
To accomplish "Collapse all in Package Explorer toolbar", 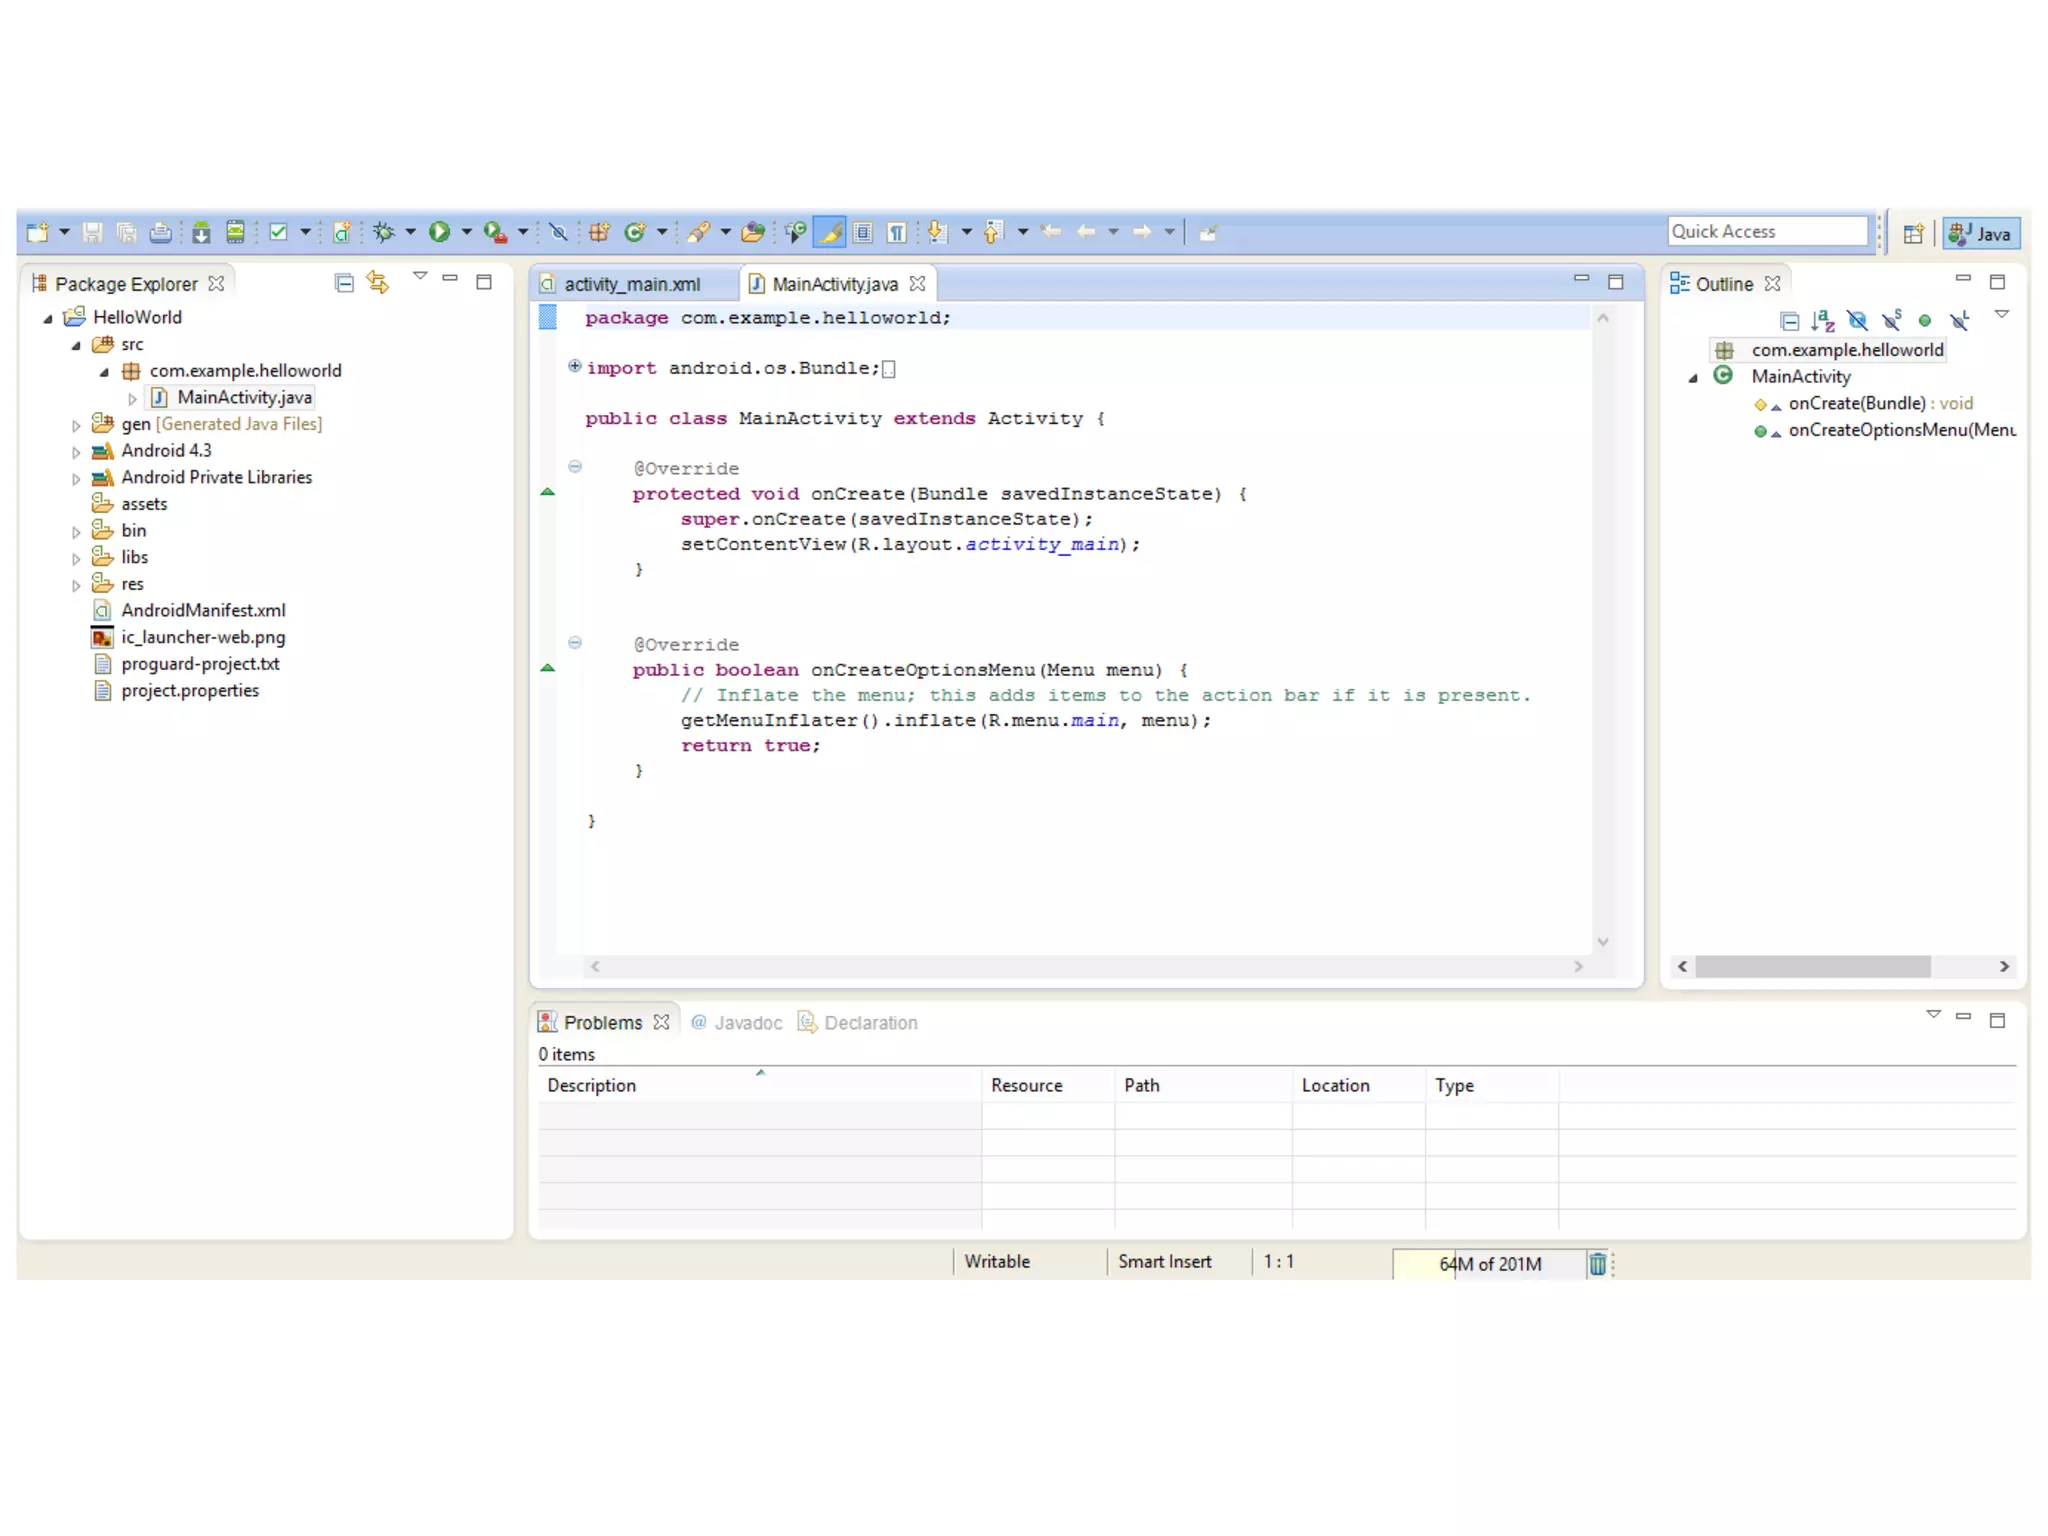I will tap(344, 283).
